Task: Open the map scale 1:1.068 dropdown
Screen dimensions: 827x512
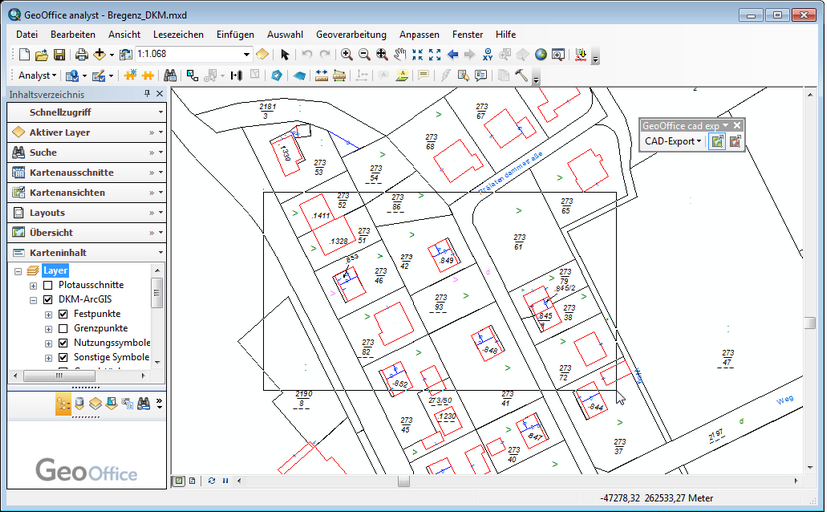Action: tap(246, 54)
